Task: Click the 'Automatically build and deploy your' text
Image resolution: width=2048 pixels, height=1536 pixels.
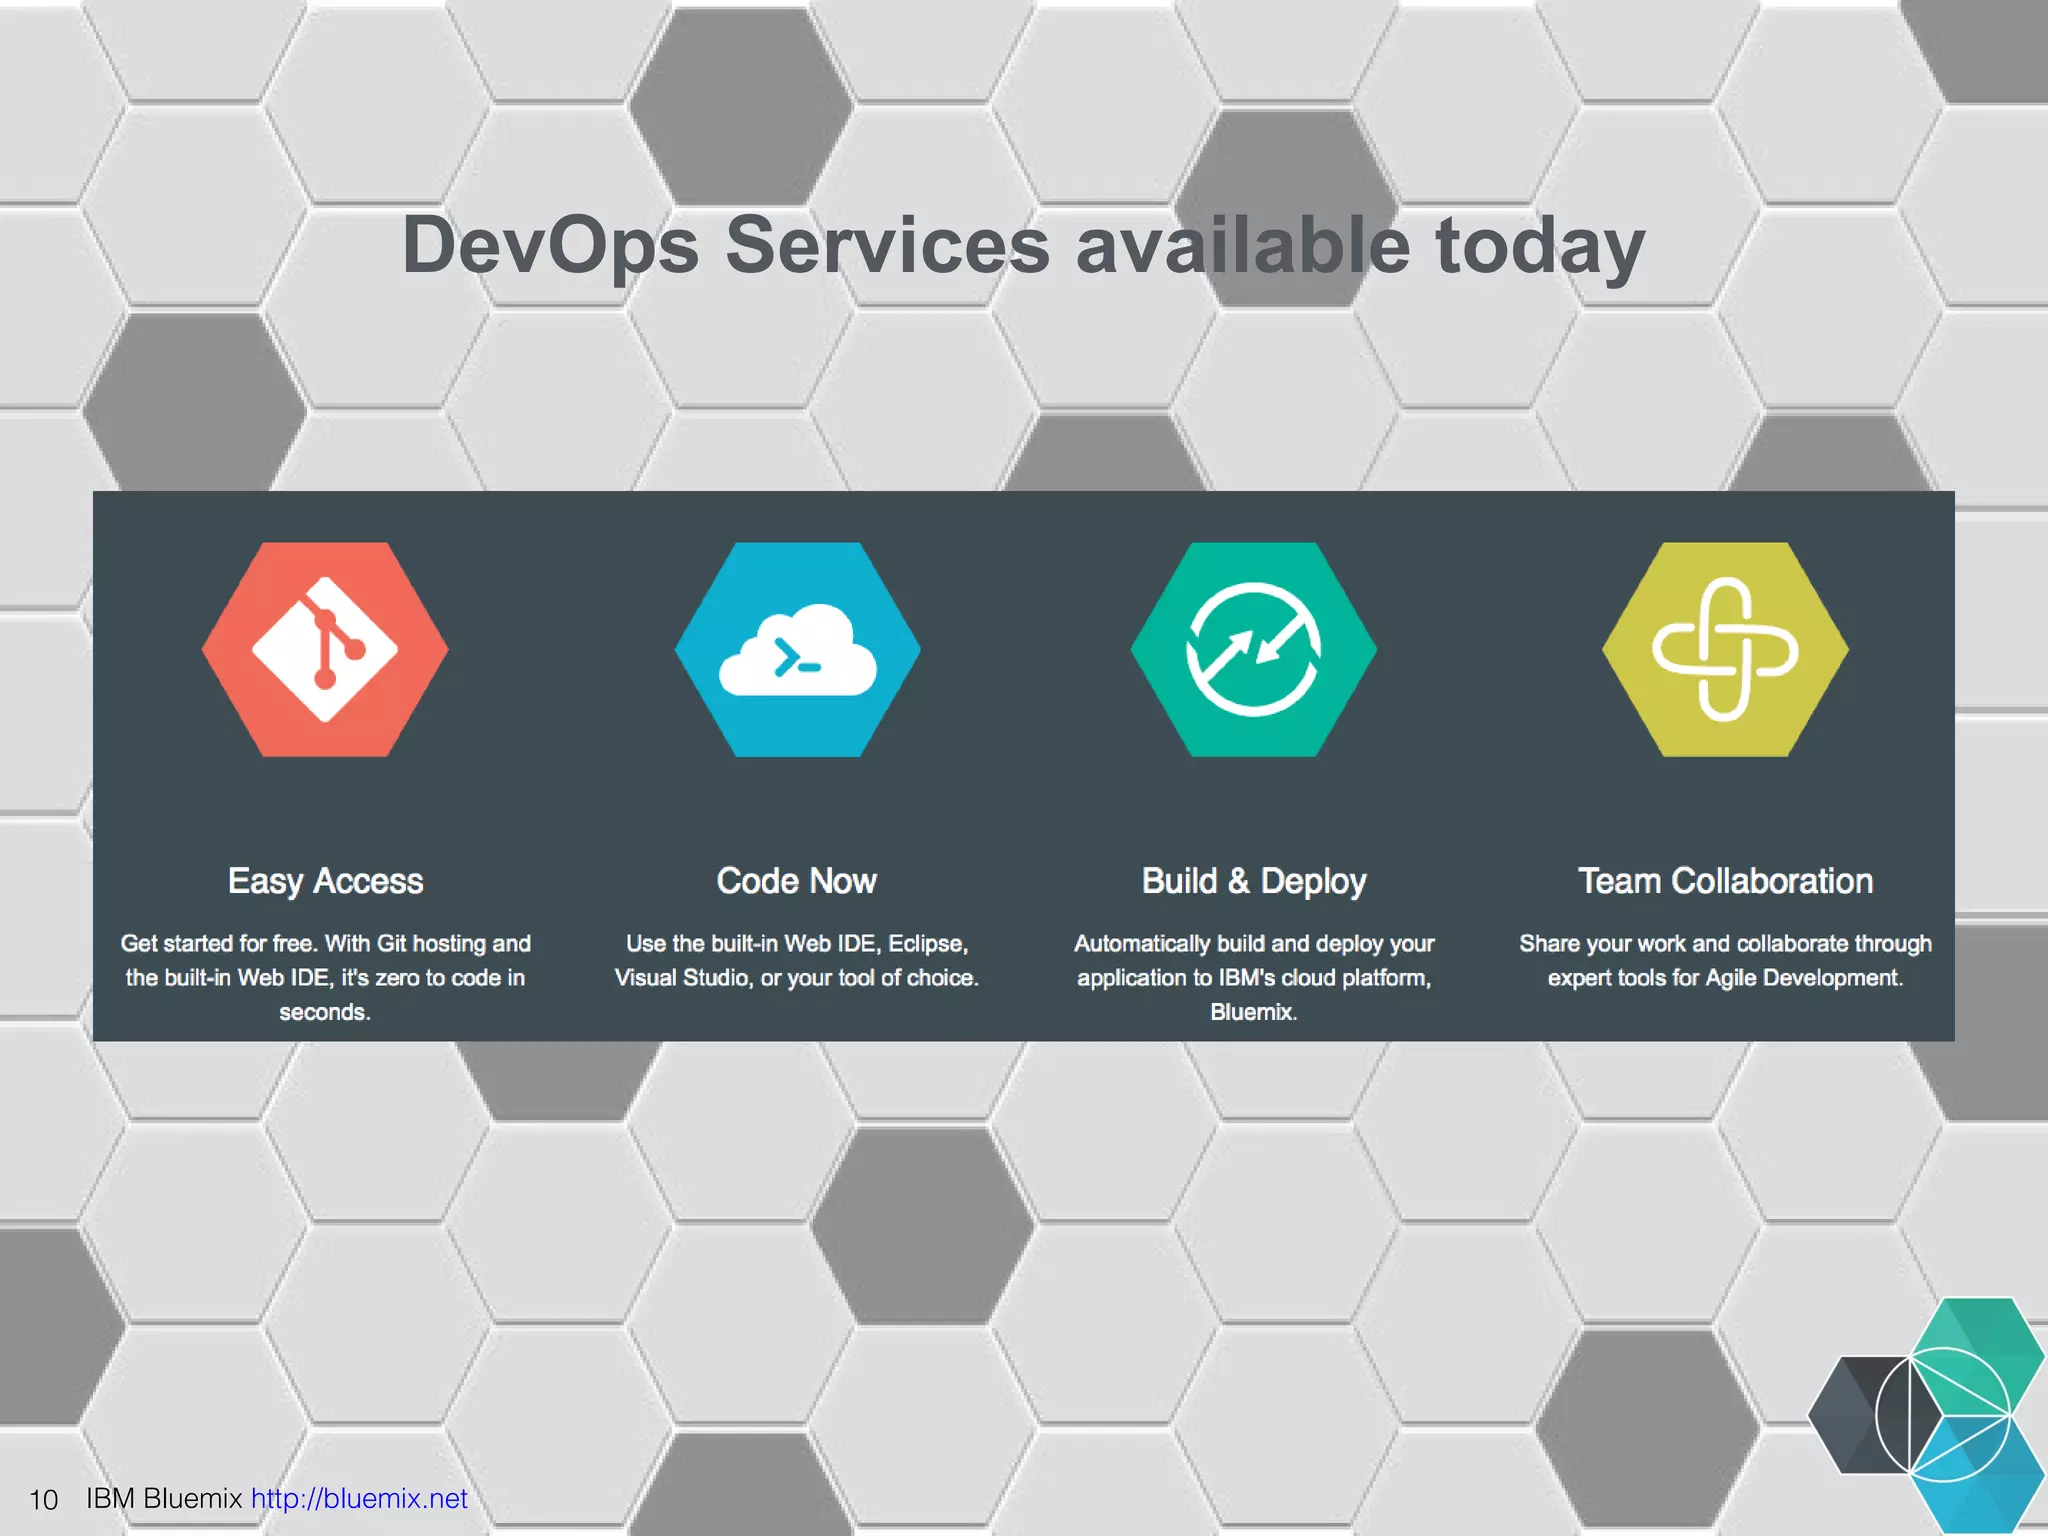Action: point(1254,977)
